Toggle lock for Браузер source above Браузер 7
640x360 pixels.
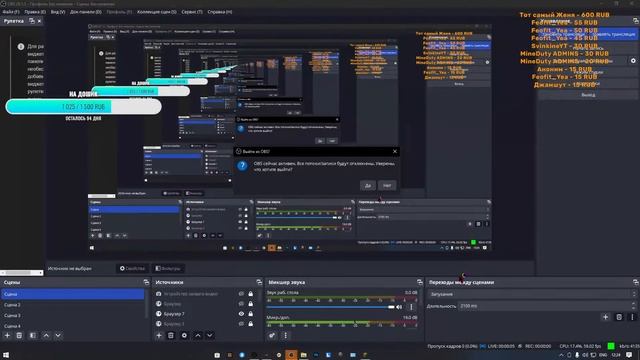pos(251,304)
